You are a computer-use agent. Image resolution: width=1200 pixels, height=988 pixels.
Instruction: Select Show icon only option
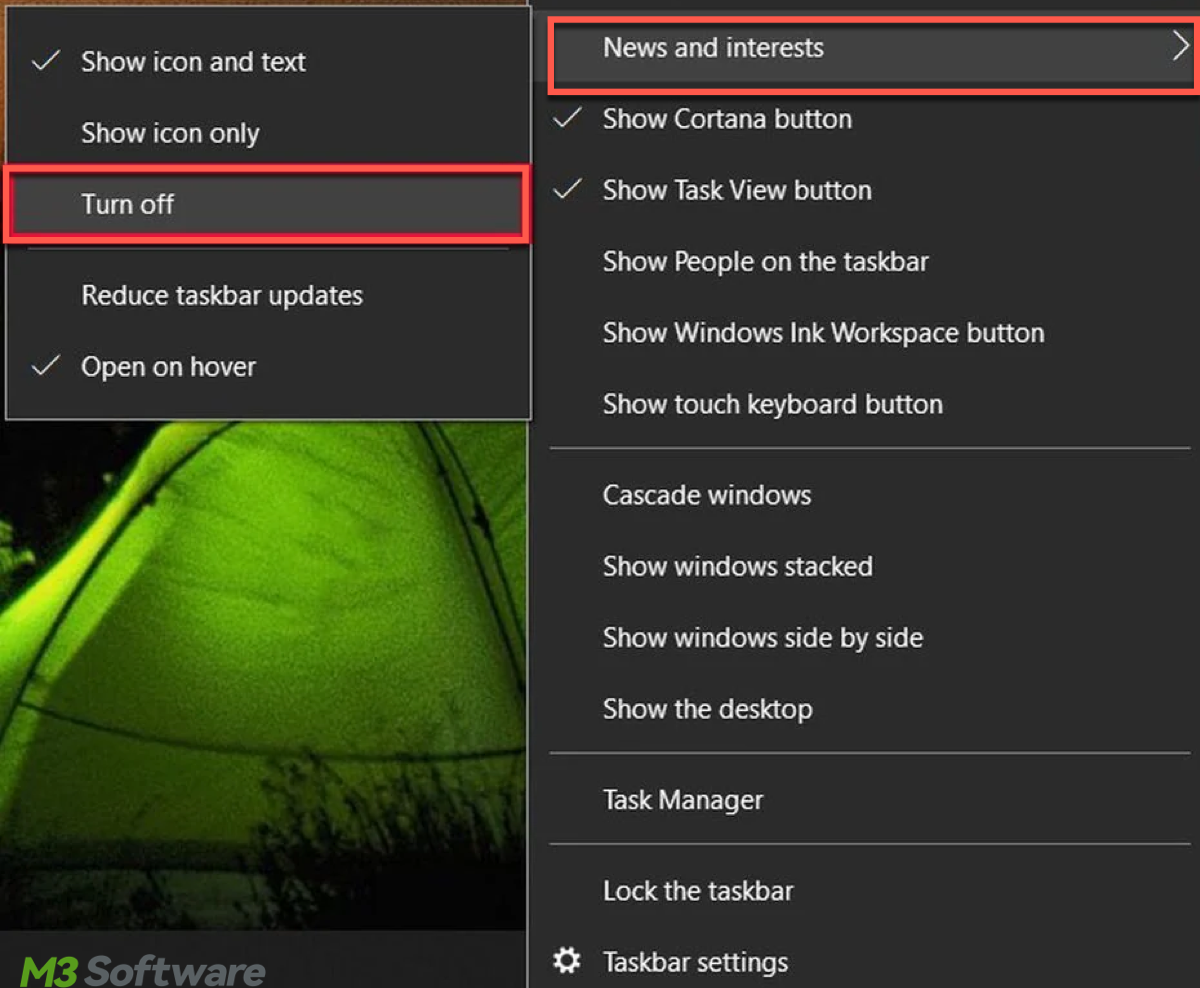[268, 133]
